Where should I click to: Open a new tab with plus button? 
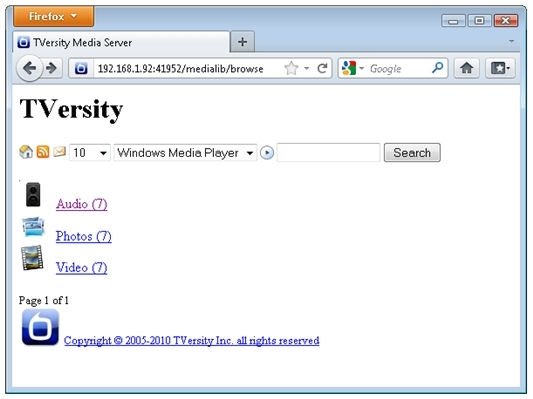(x=242, y=42)
